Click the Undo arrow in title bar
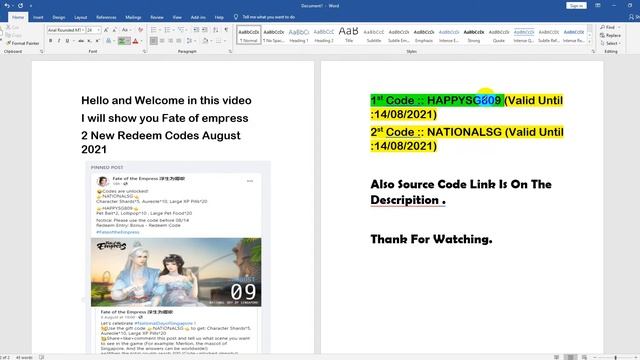Image resolution: width=640 pixels, height=360 pixels. pos(7,6)
